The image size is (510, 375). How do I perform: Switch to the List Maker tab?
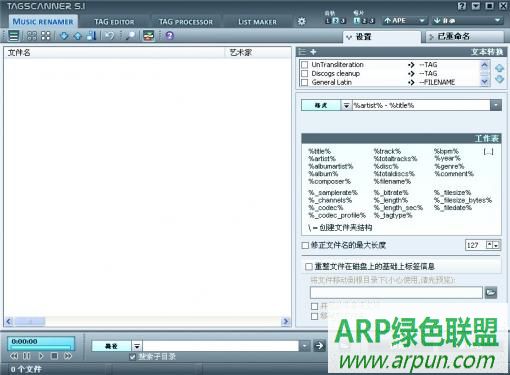[257, 22]
